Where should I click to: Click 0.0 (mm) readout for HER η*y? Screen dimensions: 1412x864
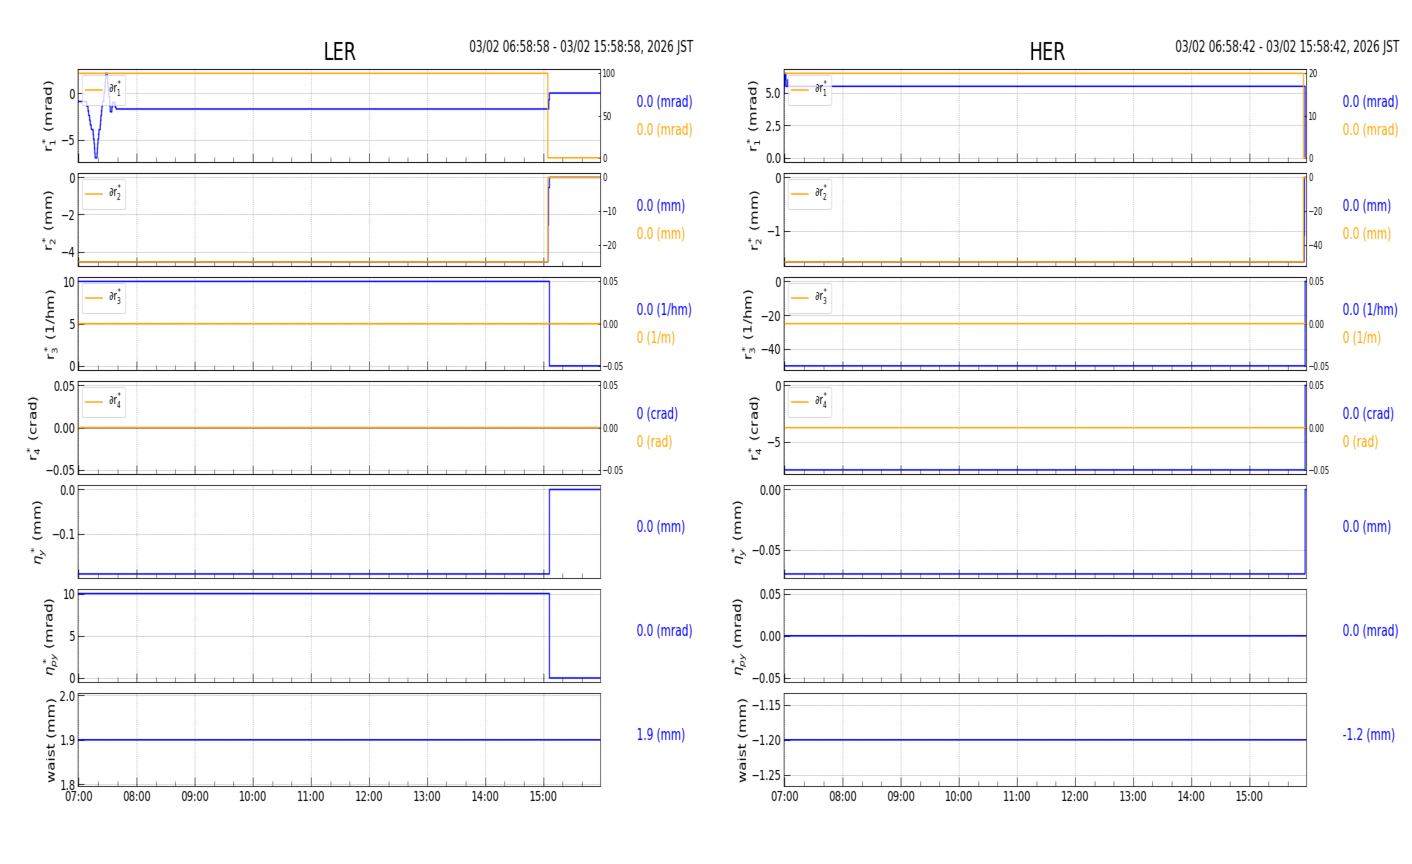[x=1367, y=527]
